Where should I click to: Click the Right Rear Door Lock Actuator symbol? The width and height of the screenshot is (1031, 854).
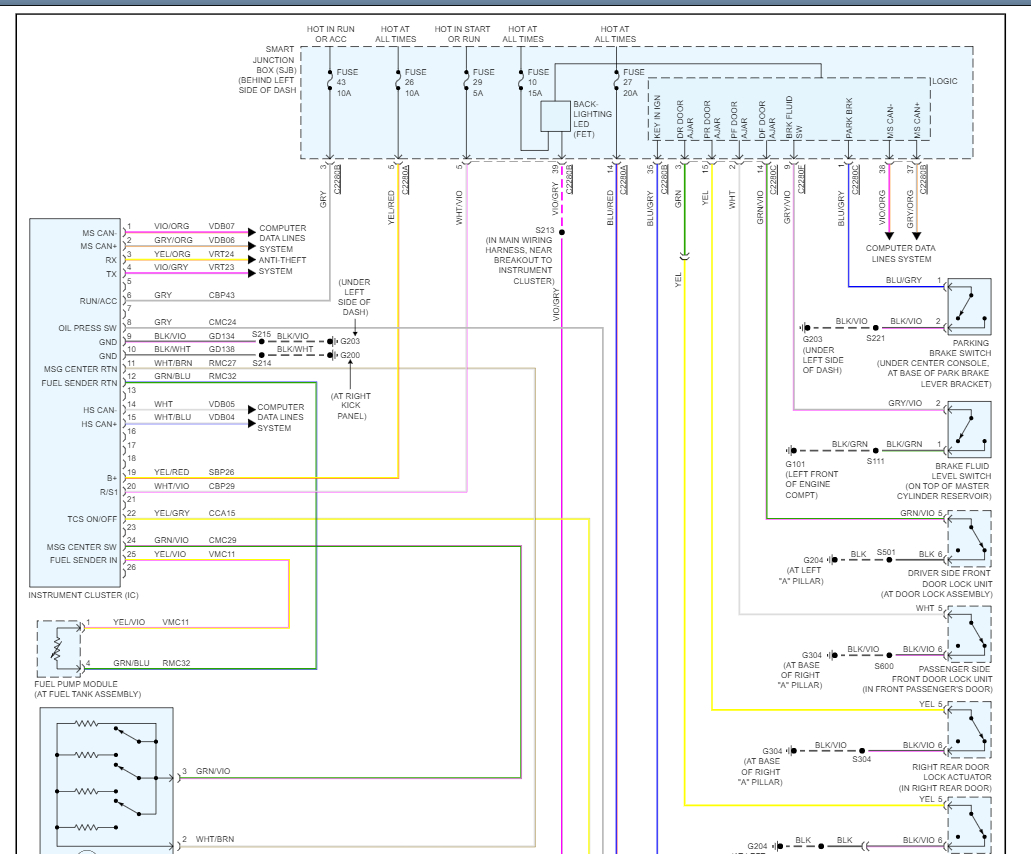[968, 729]
